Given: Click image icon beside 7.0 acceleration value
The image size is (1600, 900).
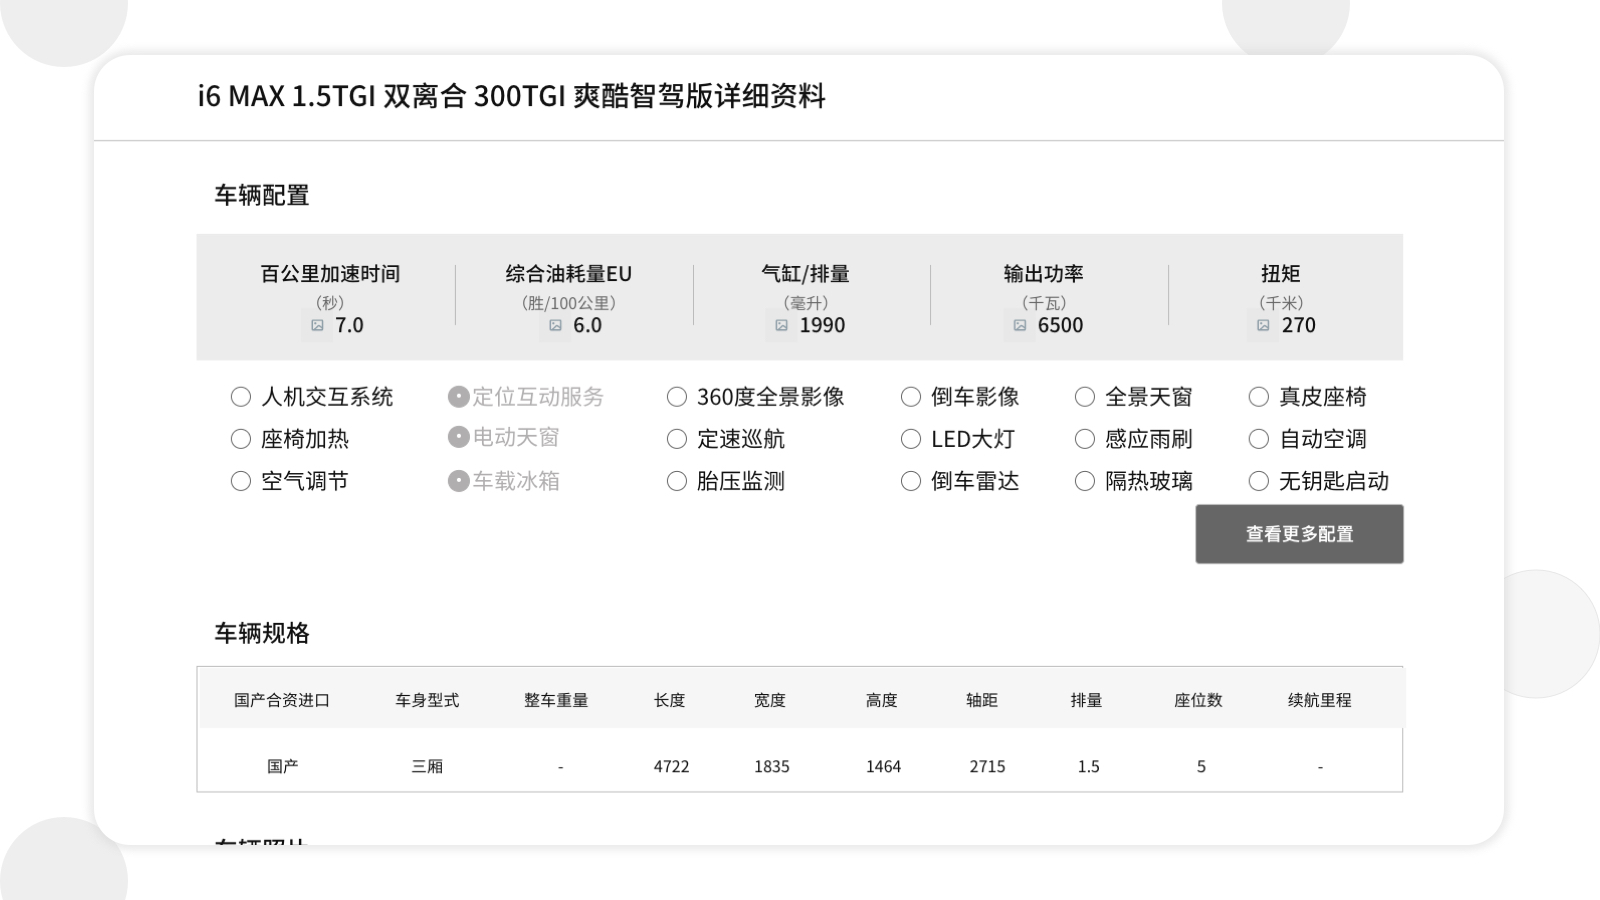Looking at the screenshot, I should 317,325.
